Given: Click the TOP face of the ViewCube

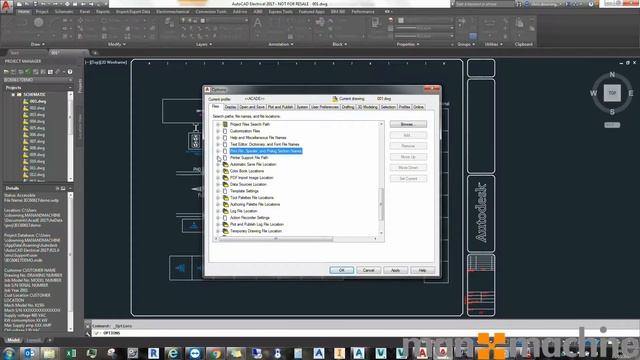Looking at the screenshot, I should coord(612,93).
